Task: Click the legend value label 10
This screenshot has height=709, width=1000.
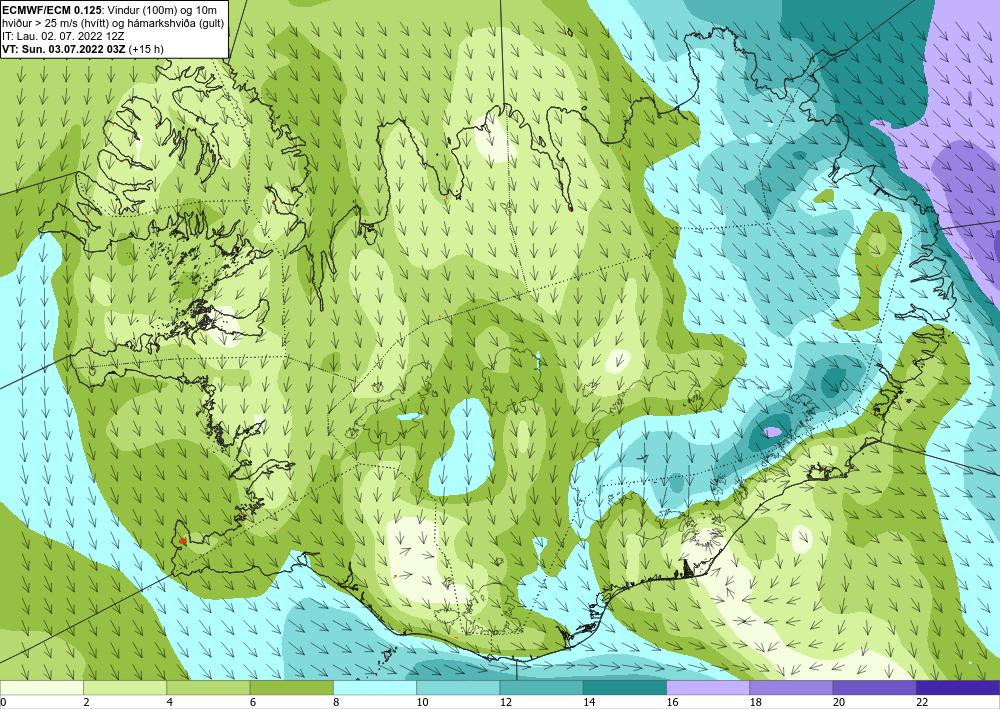Action: point(422,702)
